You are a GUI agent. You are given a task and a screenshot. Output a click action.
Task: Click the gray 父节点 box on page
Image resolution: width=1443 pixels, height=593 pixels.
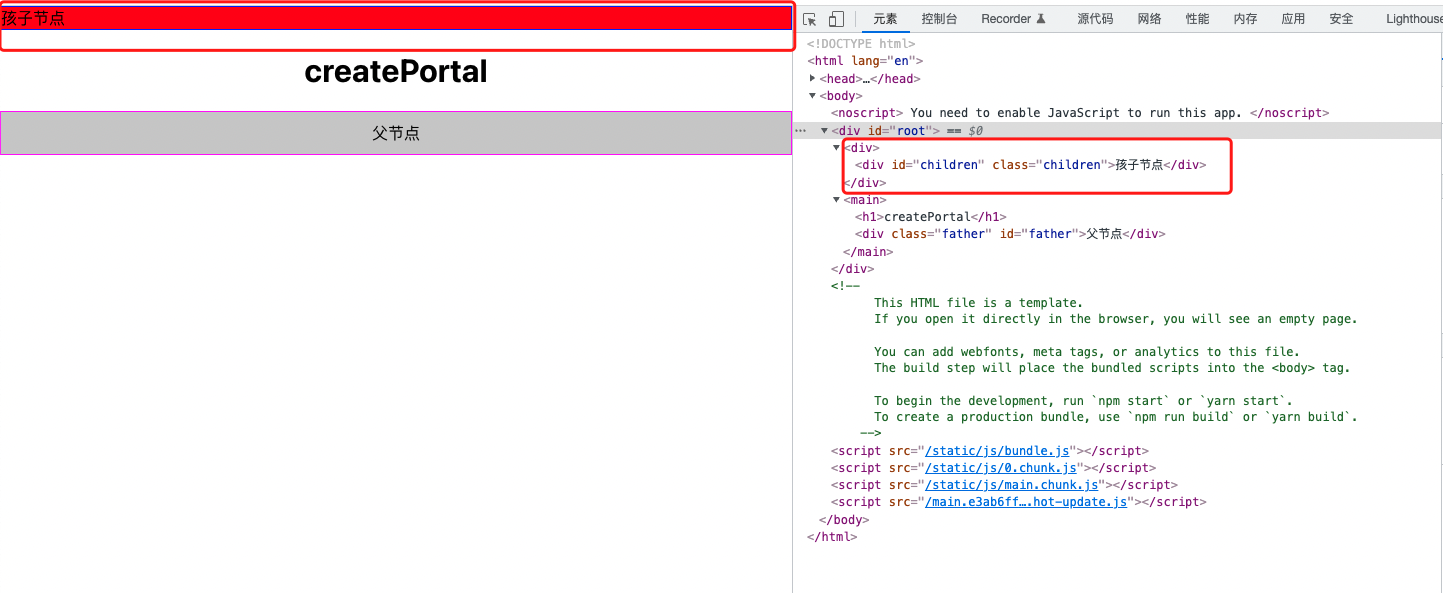[x=396, y=133]
